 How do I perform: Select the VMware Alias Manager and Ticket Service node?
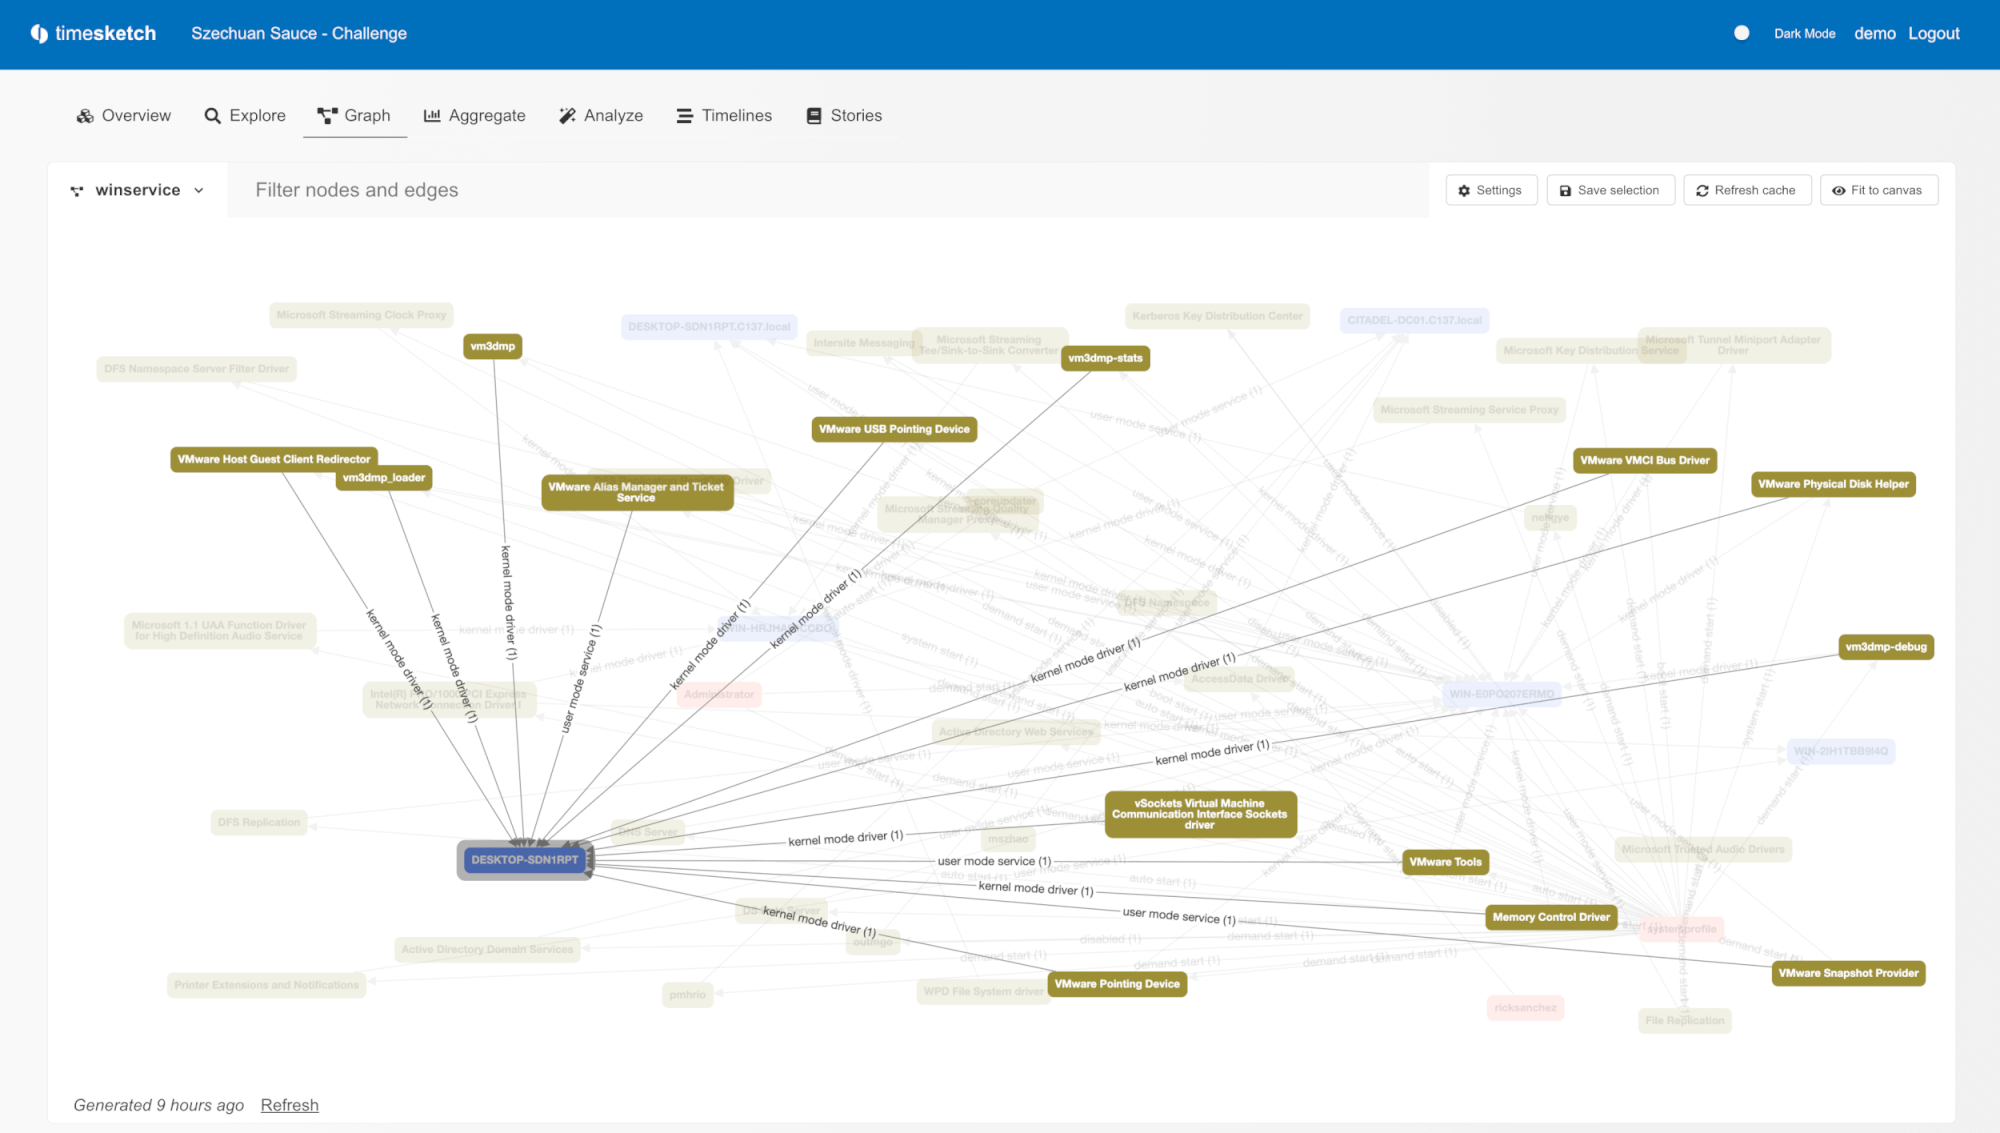(637, 492)
